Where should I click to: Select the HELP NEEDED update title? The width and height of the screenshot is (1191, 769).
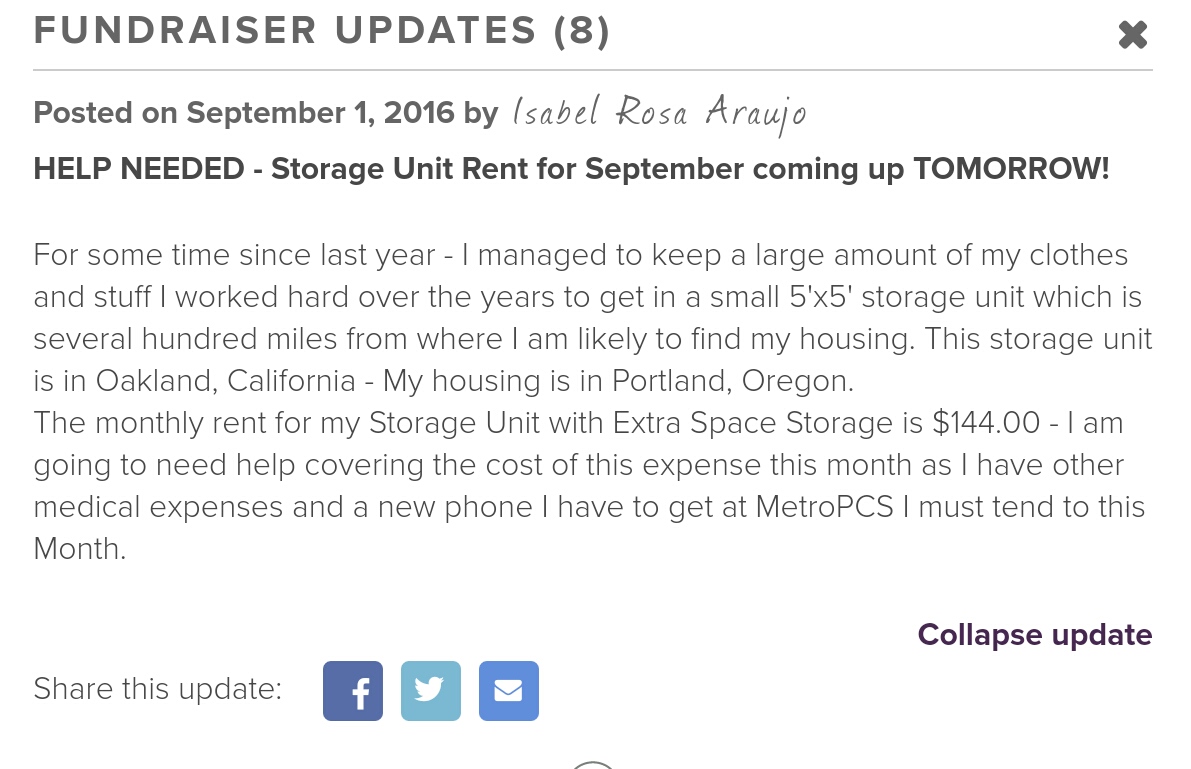pyautogui.click(x=571, y=169)
